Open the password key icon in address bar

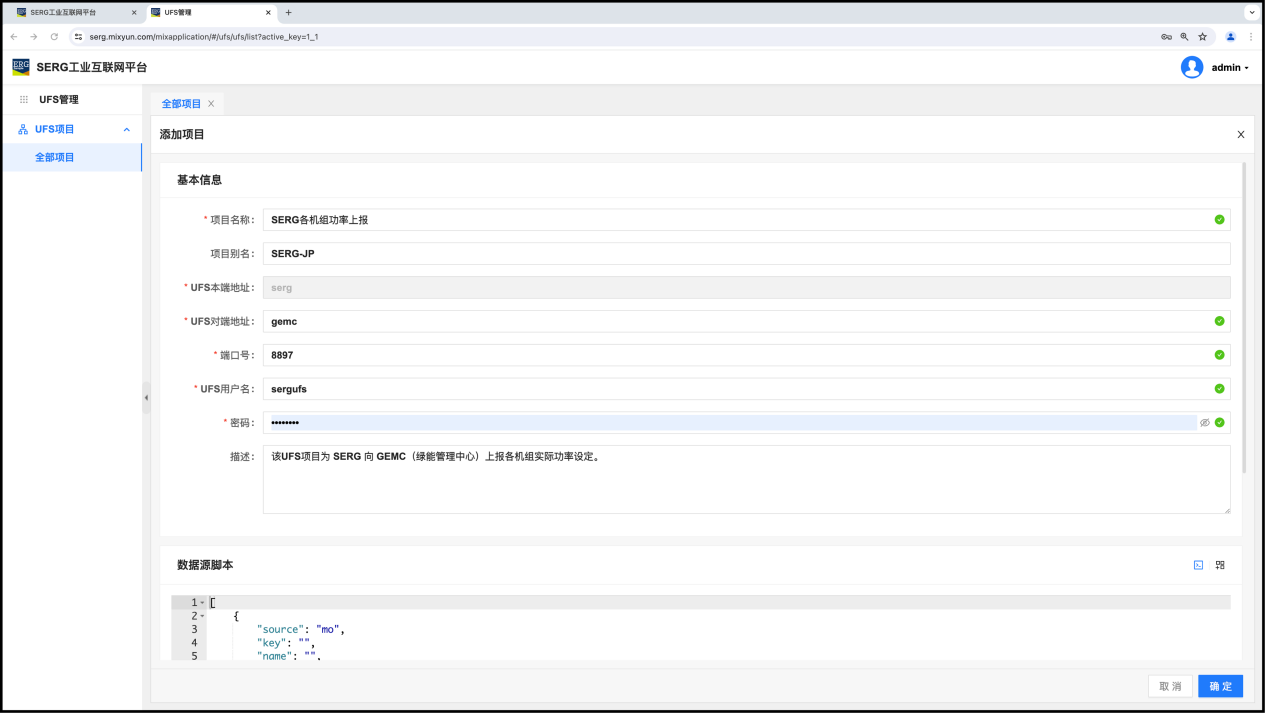[1166, 36]
